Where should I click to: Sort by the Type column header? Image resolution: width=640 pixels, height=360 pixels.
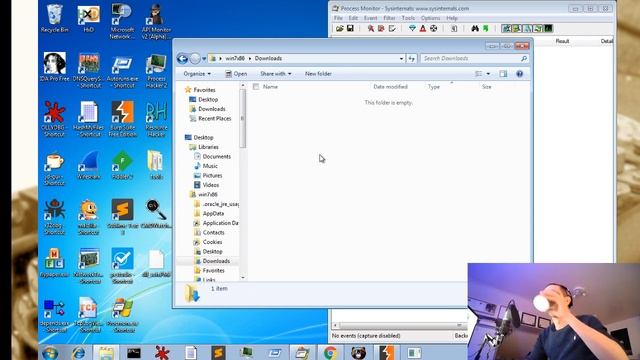tap(434, 87)
